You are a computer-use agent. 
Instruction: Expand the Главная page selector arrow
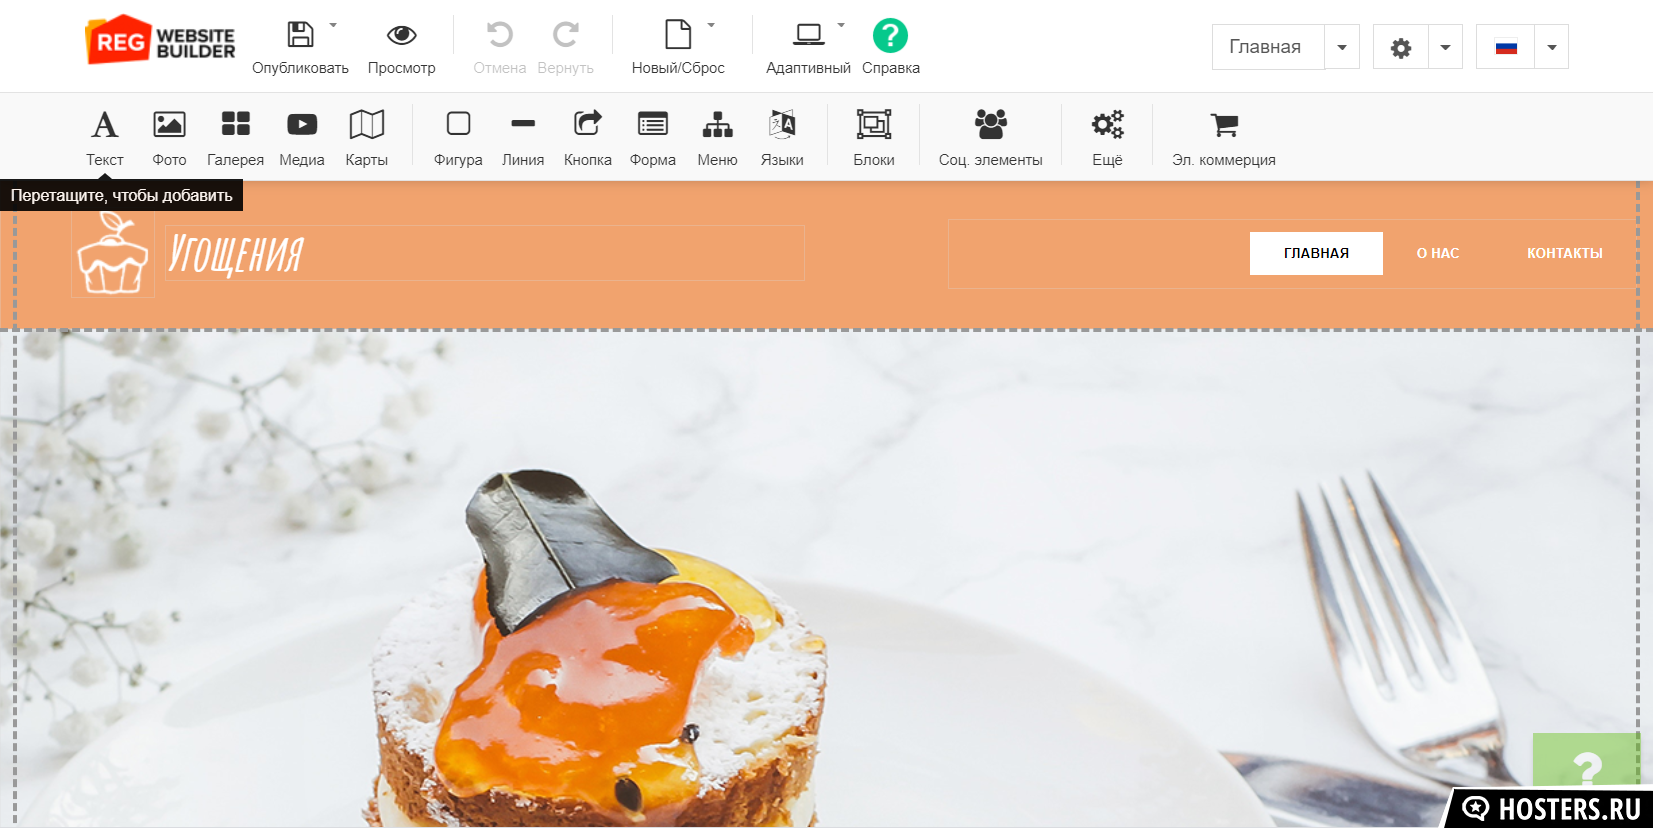click(1342, 47)
